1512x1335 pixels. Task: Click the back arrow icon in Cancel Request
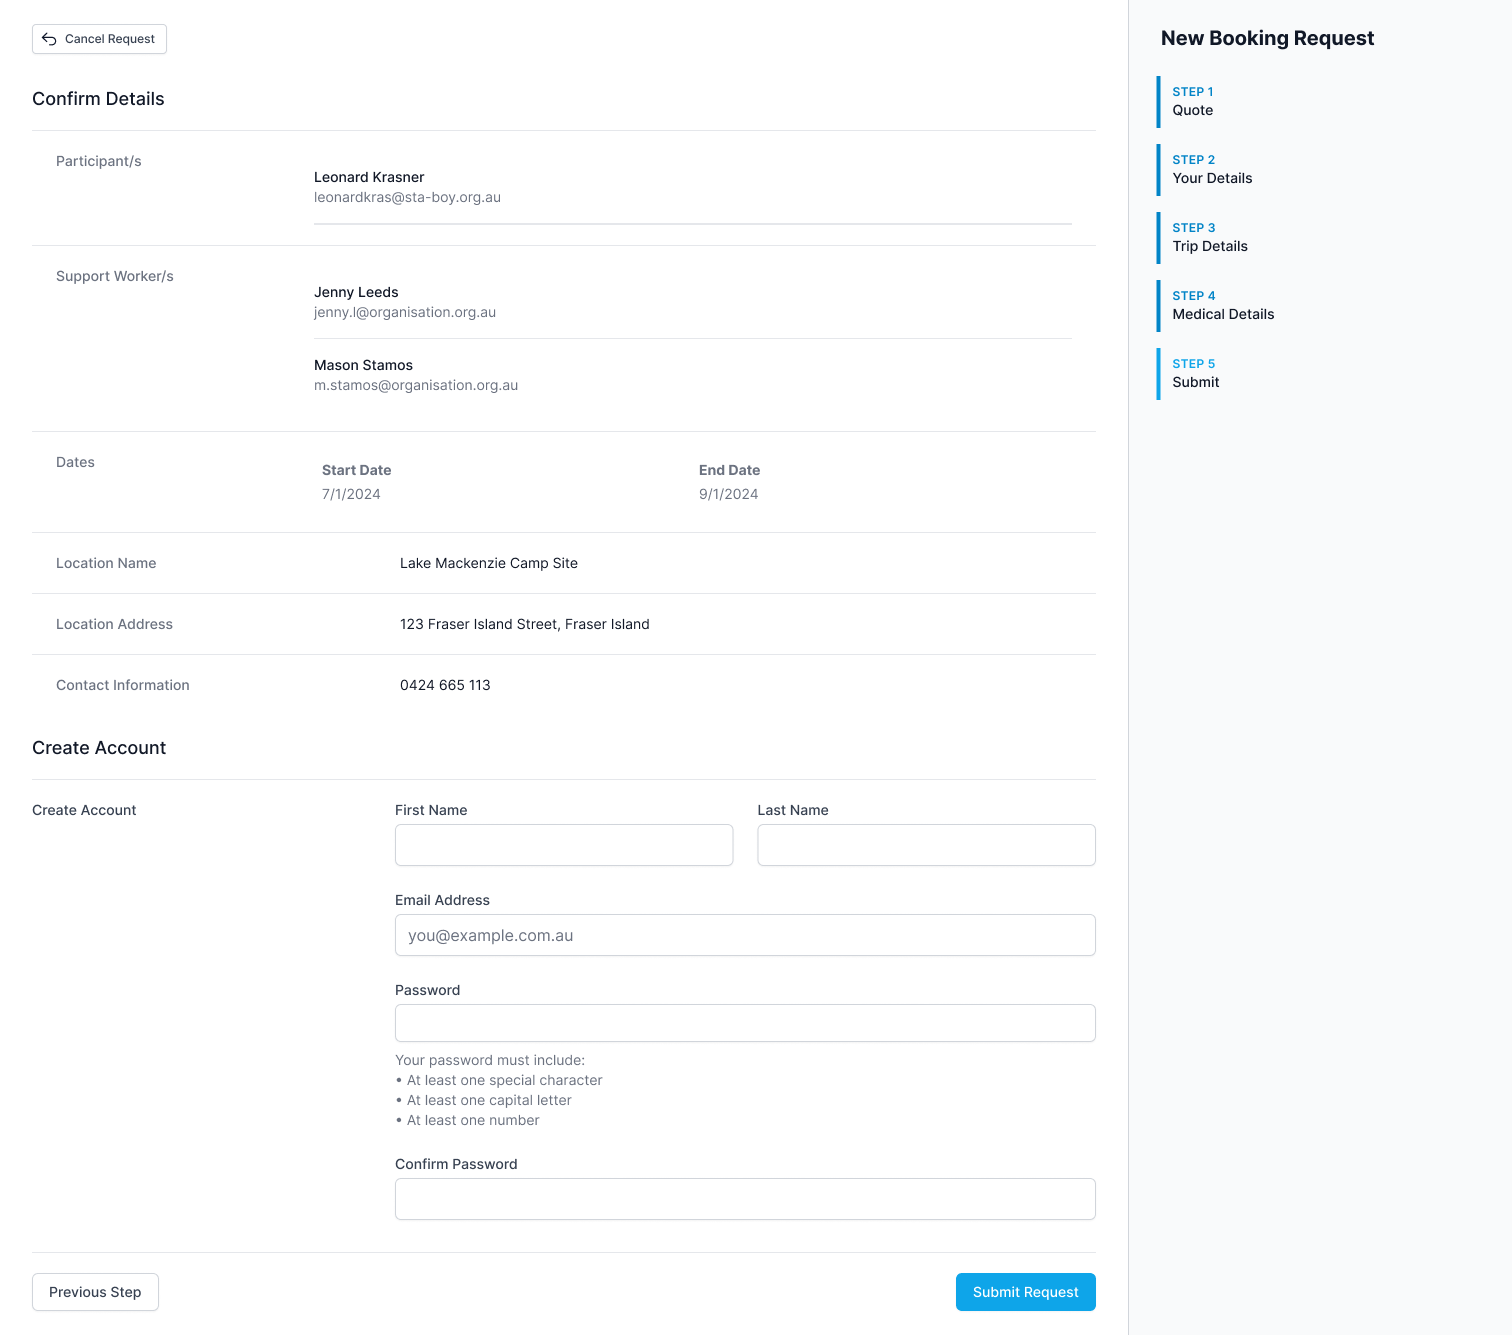pyautogui.click(x=49, y=39)
